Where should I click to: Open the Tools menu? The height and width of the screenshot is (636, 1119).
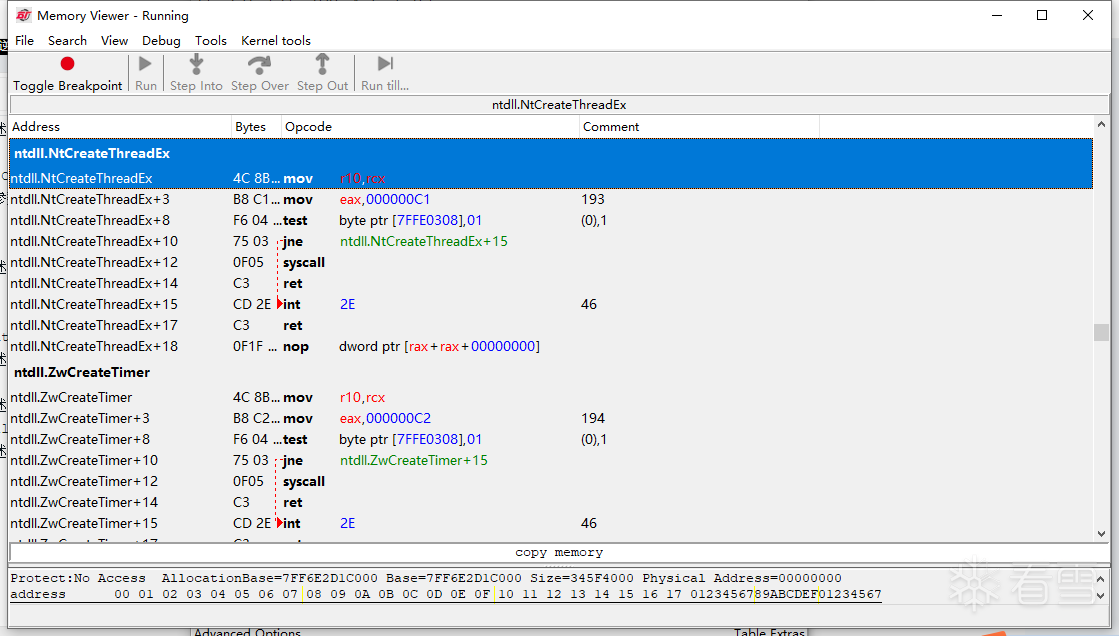point(211,41)
